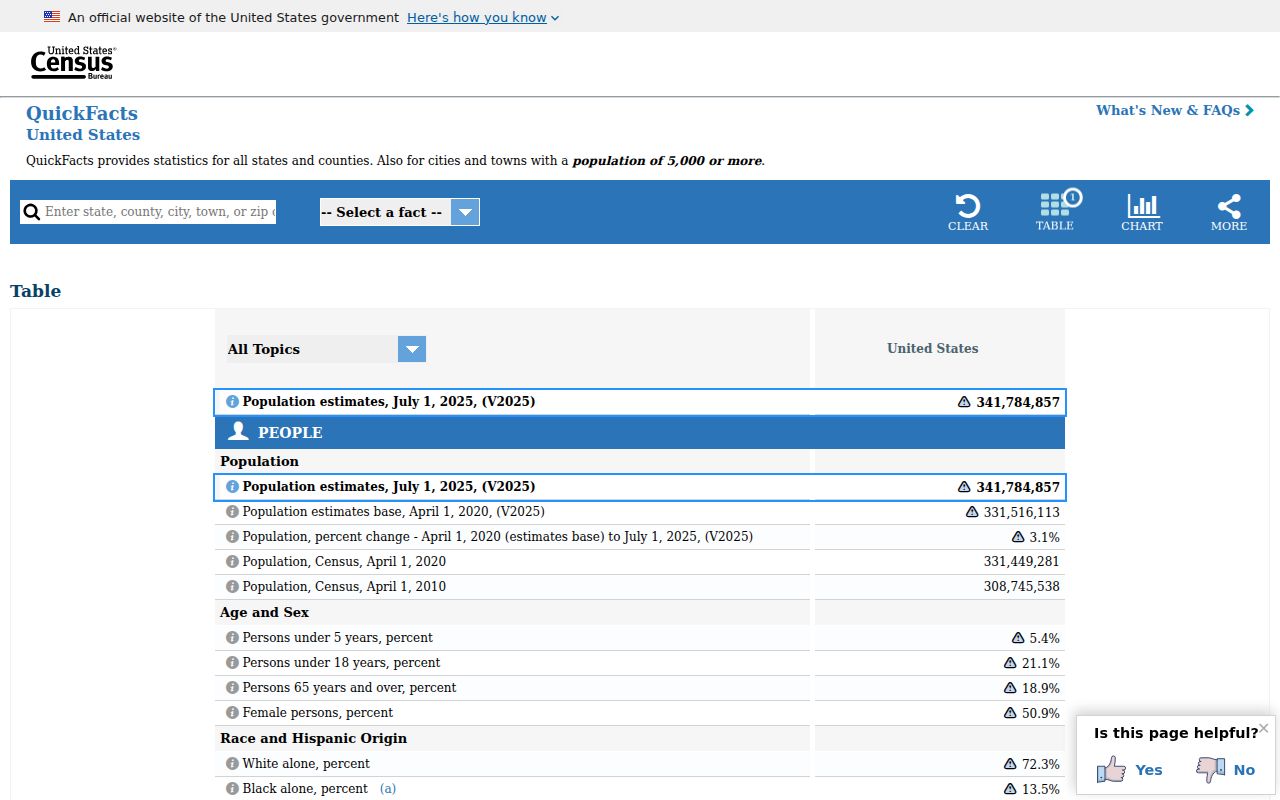Focus the state, county, city search field
The height and width of the screenshot is (800, 1280).
(160, 212)
